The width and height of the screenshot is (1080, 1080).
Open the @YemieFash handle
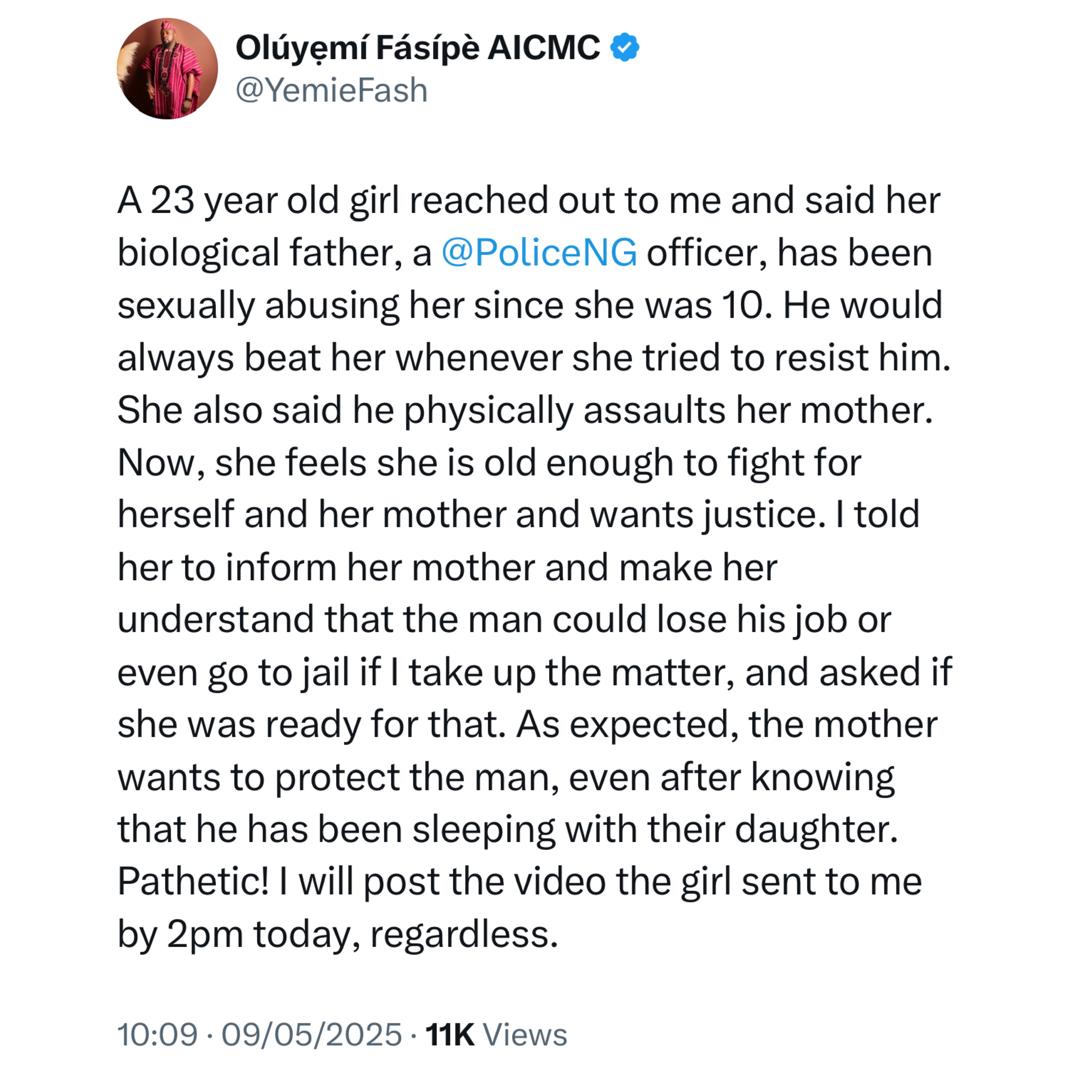click(x=330, y=90)
